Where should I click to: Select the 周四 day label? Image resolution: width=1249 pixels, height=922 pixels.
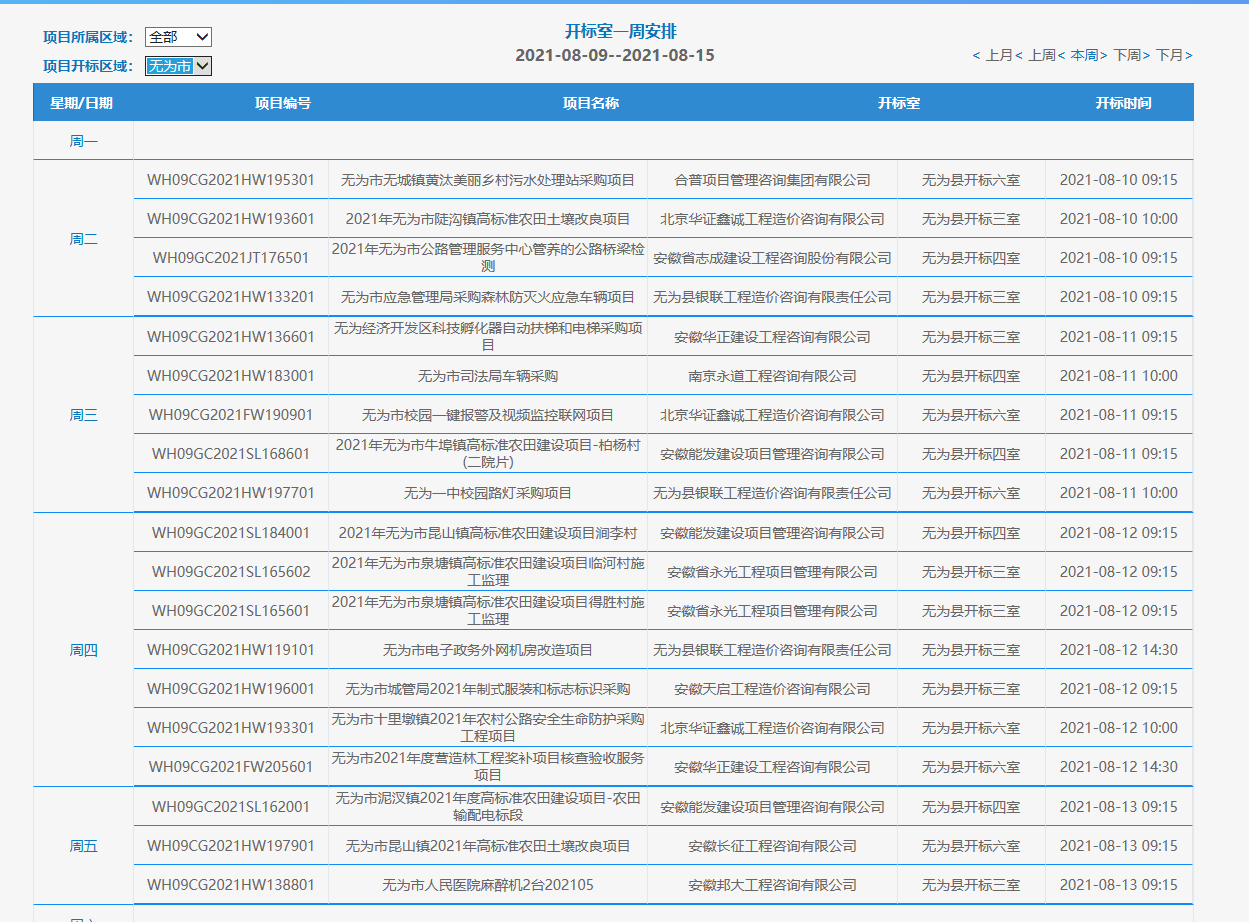(84, 650)
